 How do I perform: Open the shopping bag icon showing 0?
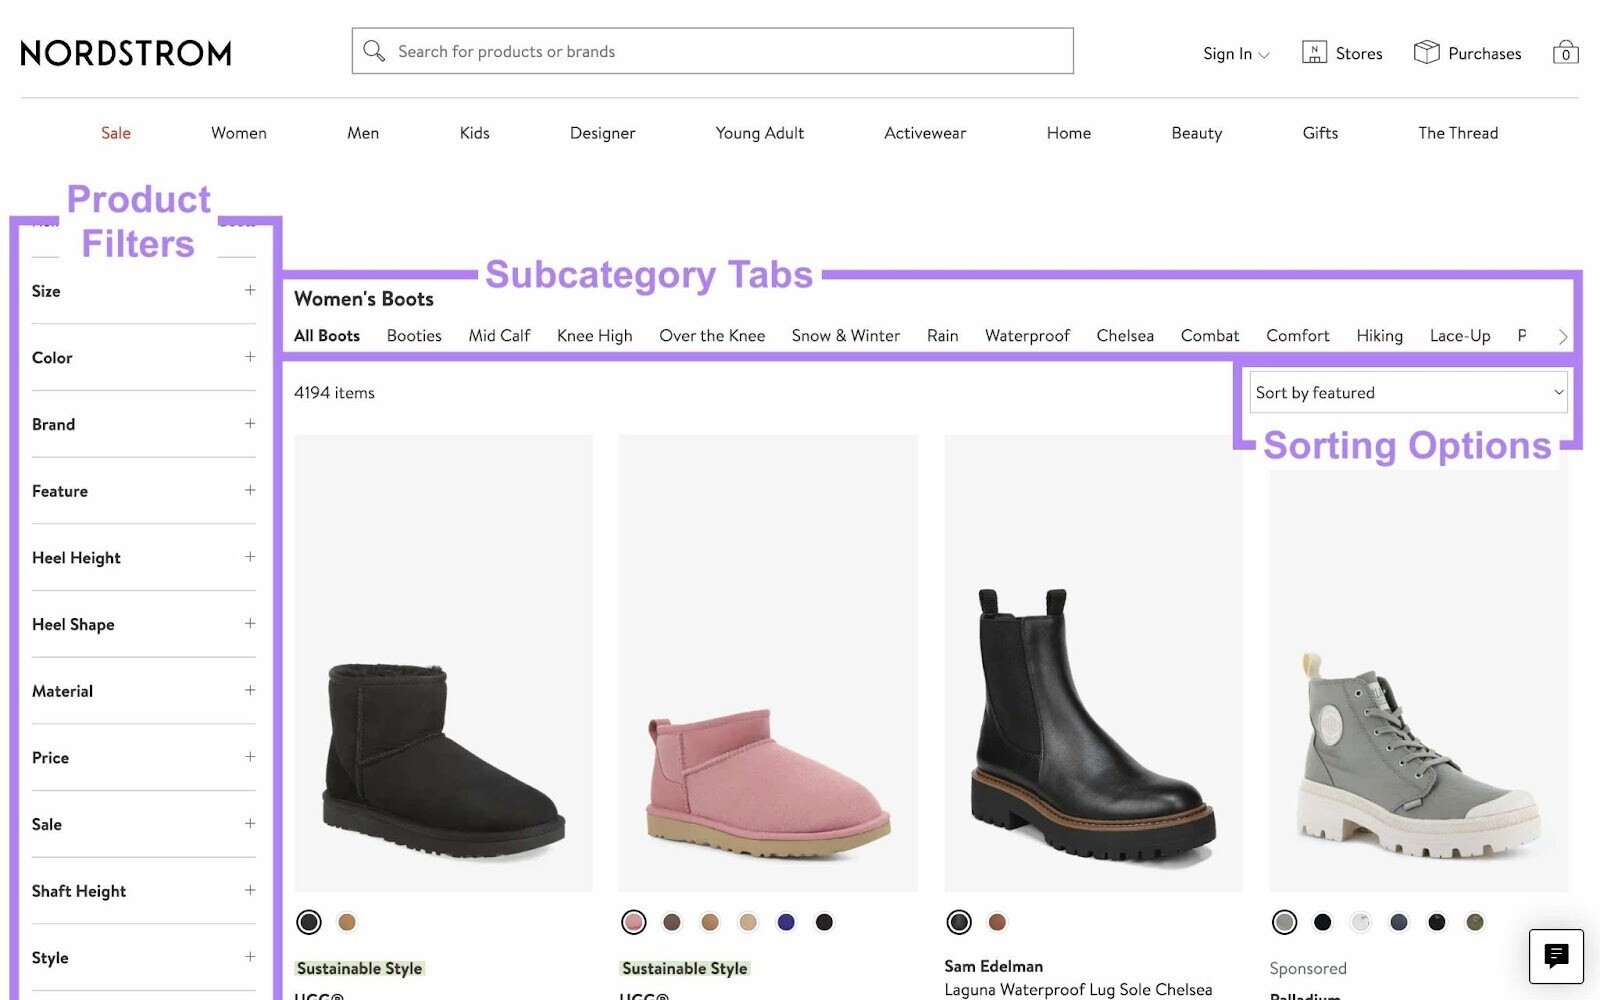1565,52
